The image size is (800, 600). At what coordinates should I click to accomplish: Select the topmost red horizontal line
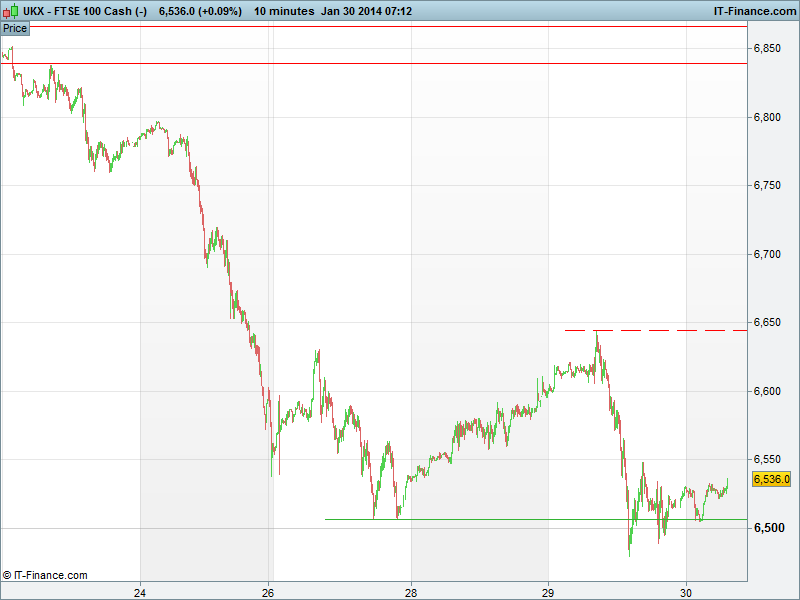pyautogui.click(x=388, y=26)
